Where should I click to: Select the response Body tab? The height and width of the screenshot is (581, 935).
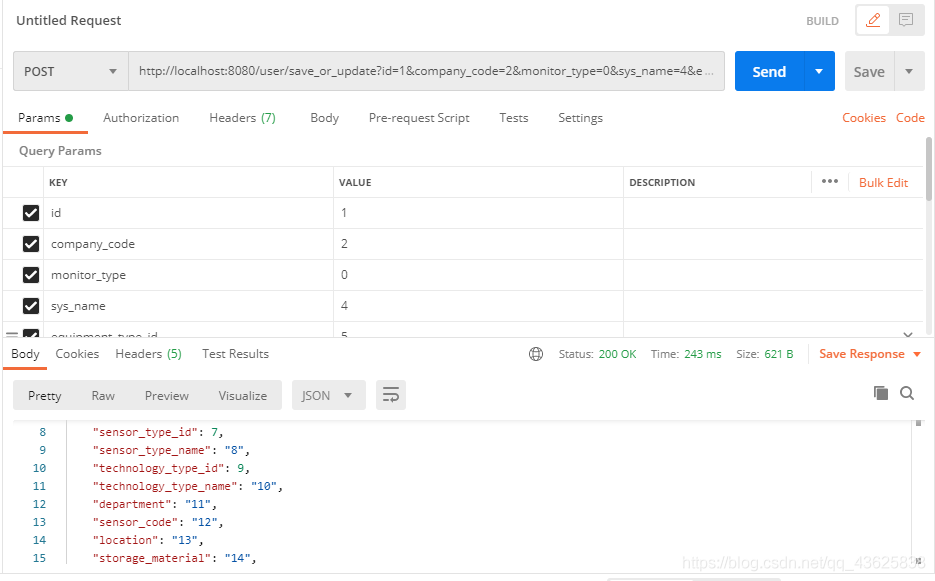click(25, 354)
